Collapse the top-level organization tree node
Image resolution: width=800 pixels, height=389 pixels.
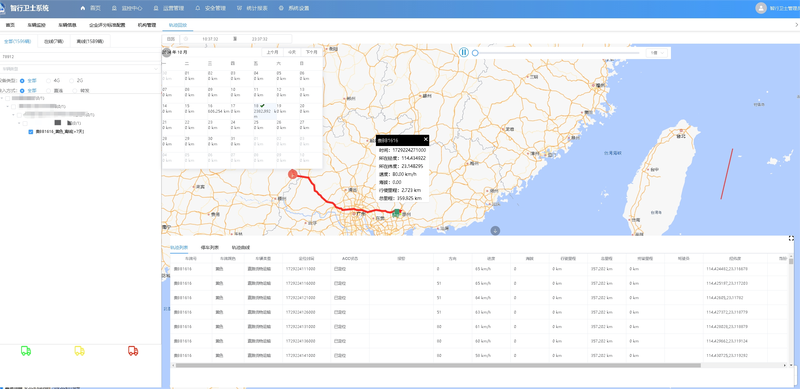tap(2, 98)
